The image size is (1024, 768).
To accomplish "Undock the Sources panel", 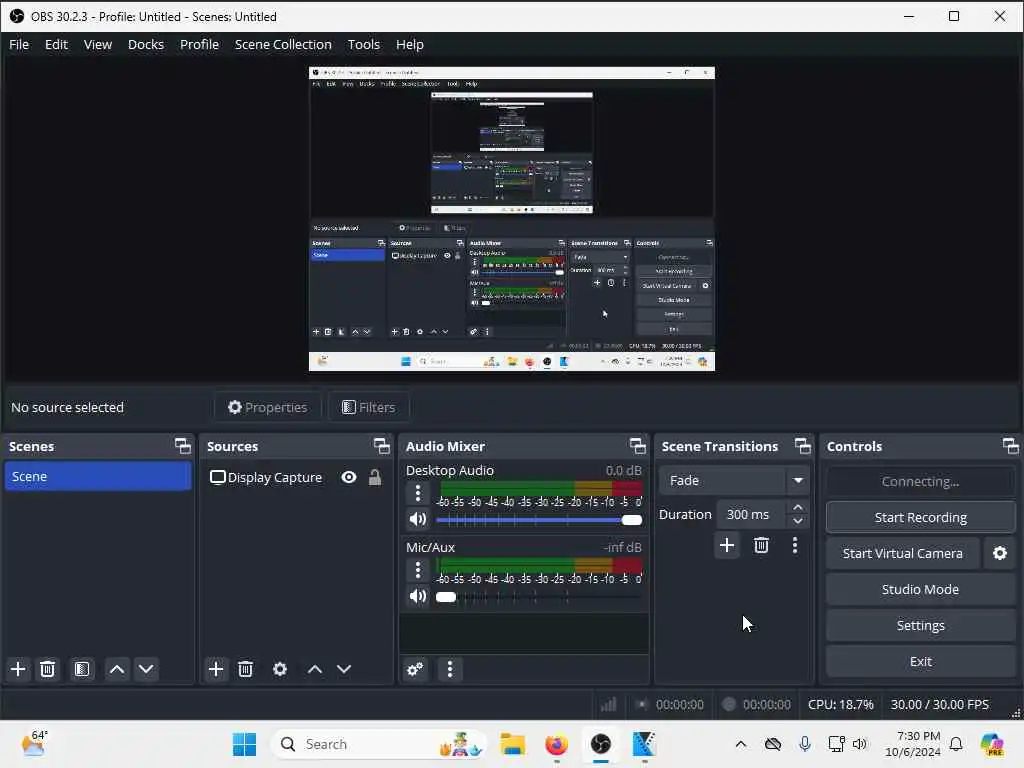I will 382,446.
